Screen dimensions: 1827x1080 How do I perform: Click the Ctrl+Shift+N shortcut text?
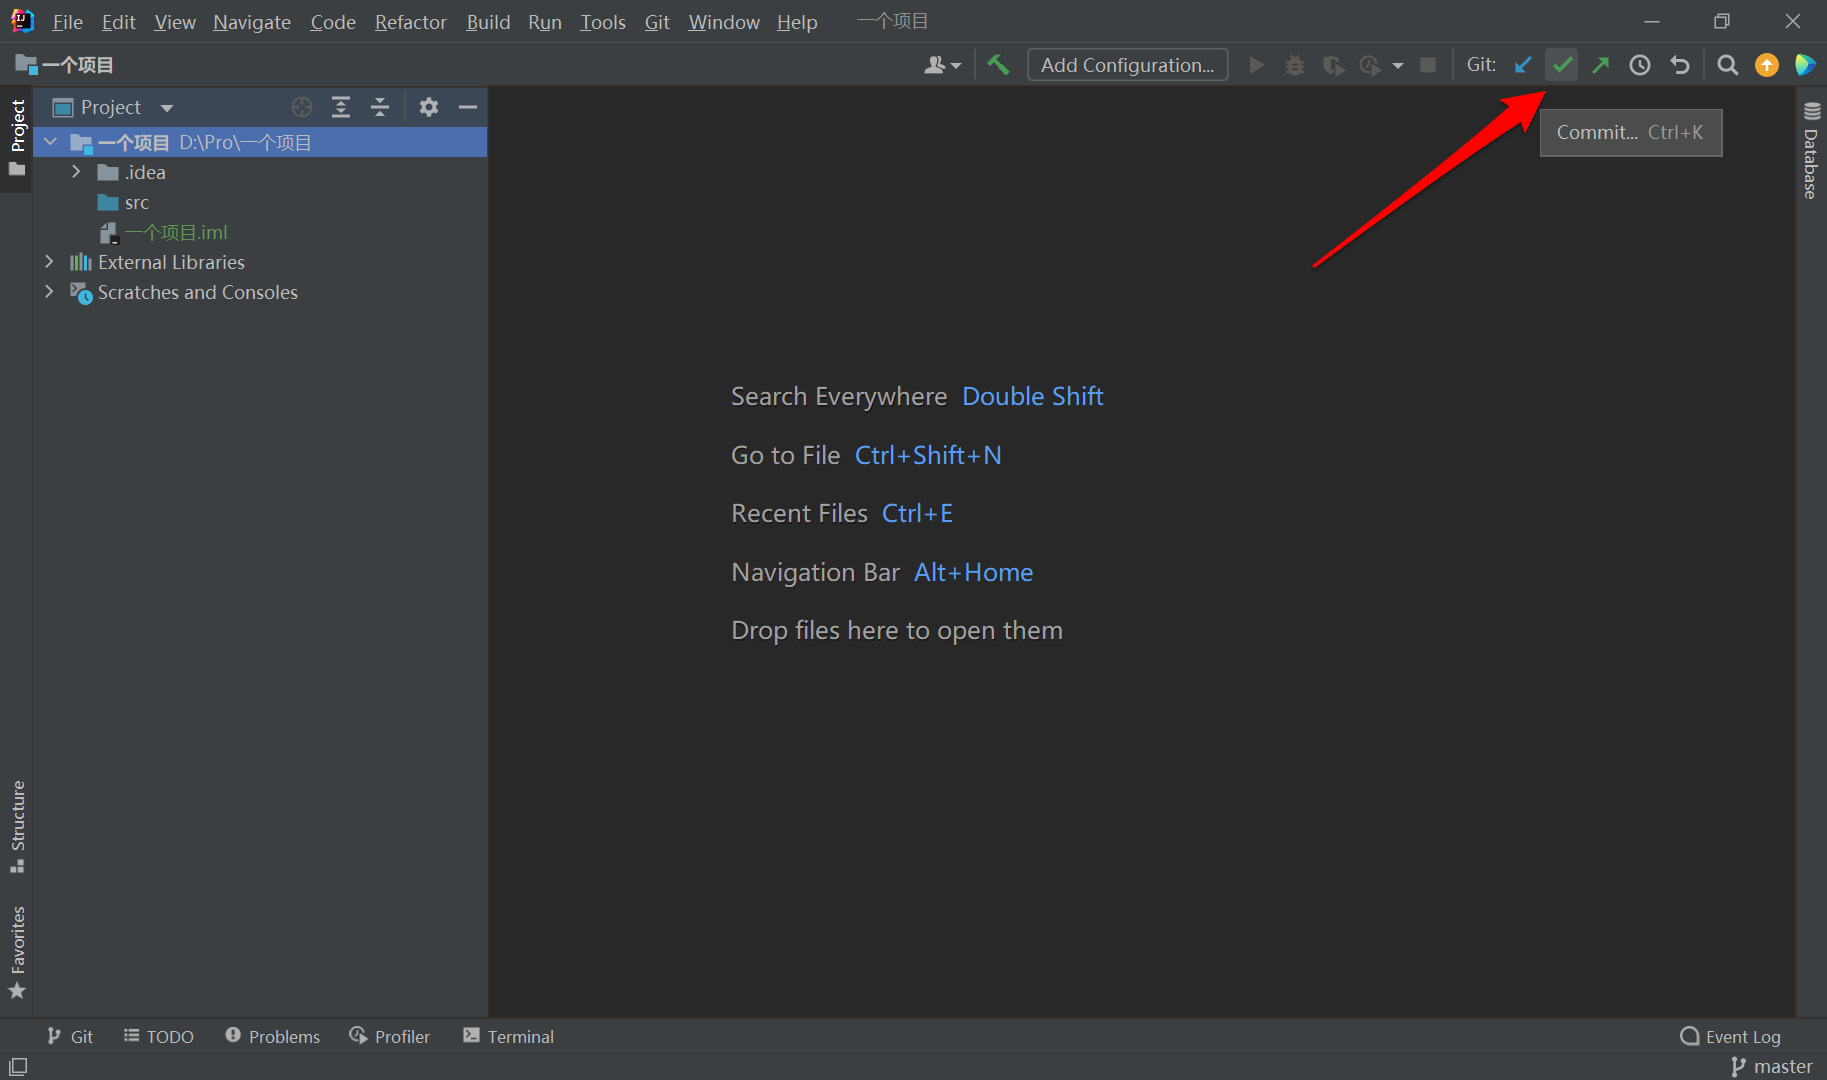tap(928, 455)
